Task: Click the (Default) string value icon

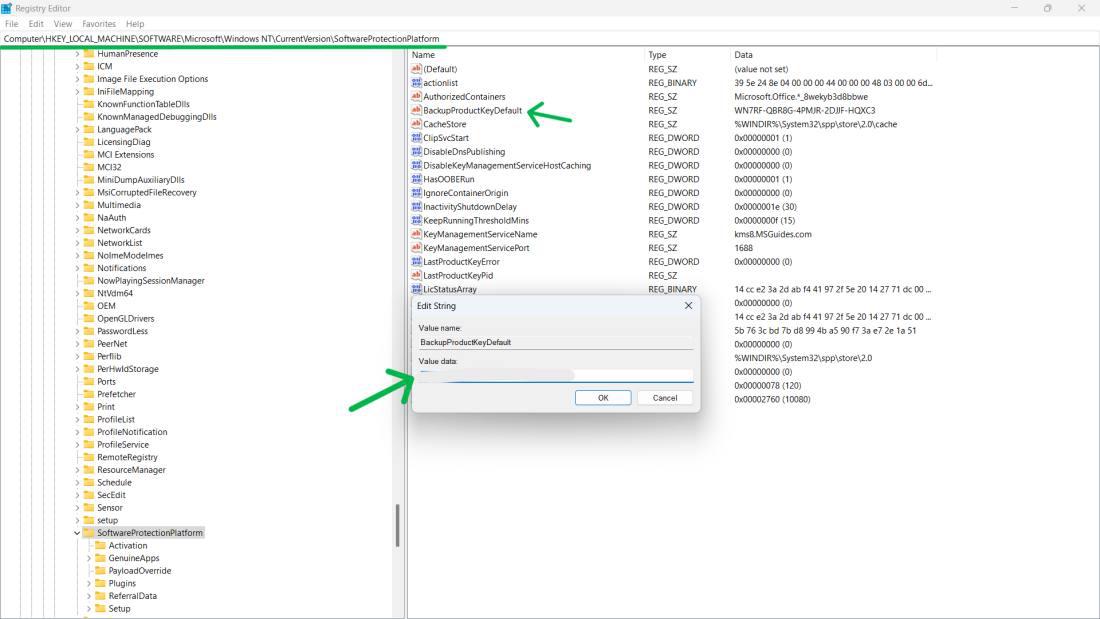Action: point(416,69)
